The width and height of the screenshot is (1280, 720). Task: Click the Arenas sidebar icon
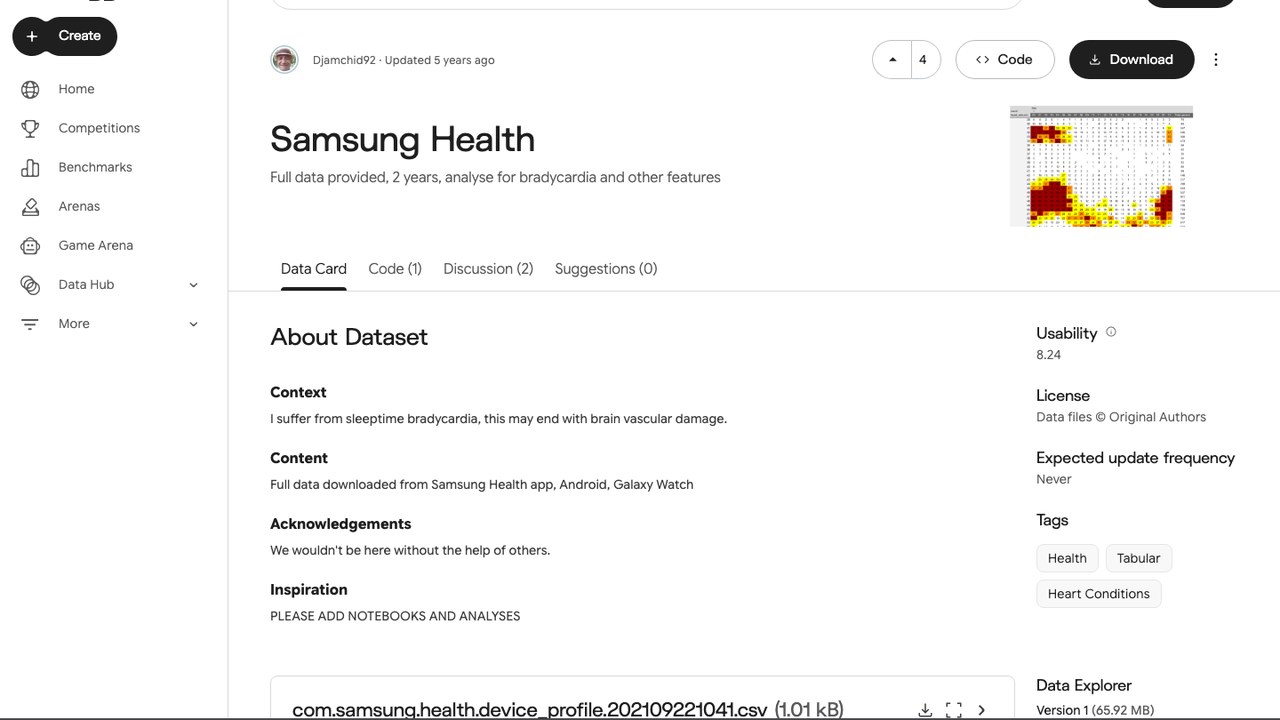coord(30,206)
